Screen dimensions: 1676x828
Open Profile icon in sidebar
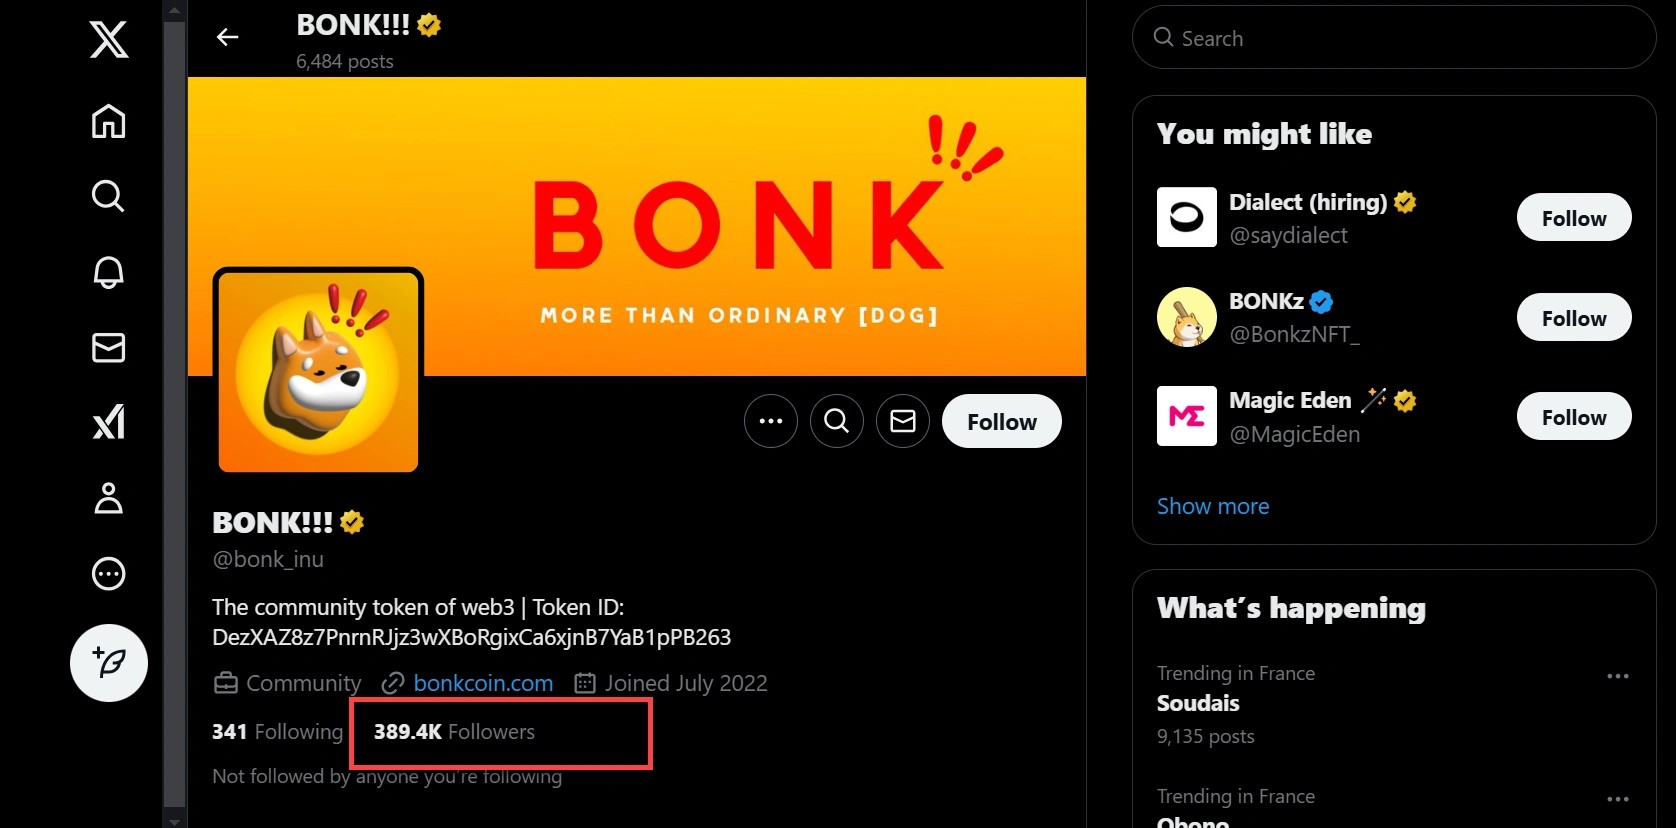(x=109, y=498)
